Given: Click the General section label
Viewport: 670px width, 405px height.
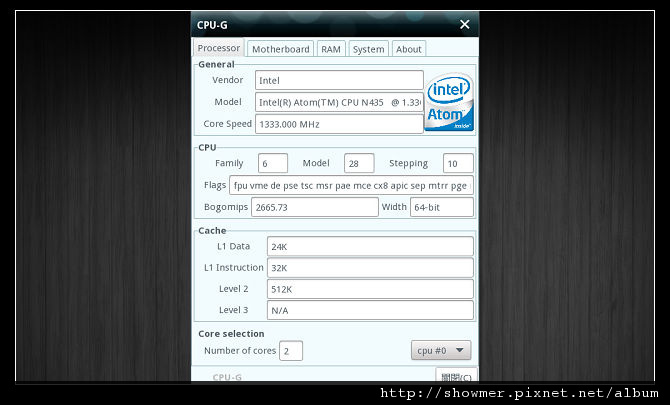Looking at the screenshot, I should click(x=216, y=65).
